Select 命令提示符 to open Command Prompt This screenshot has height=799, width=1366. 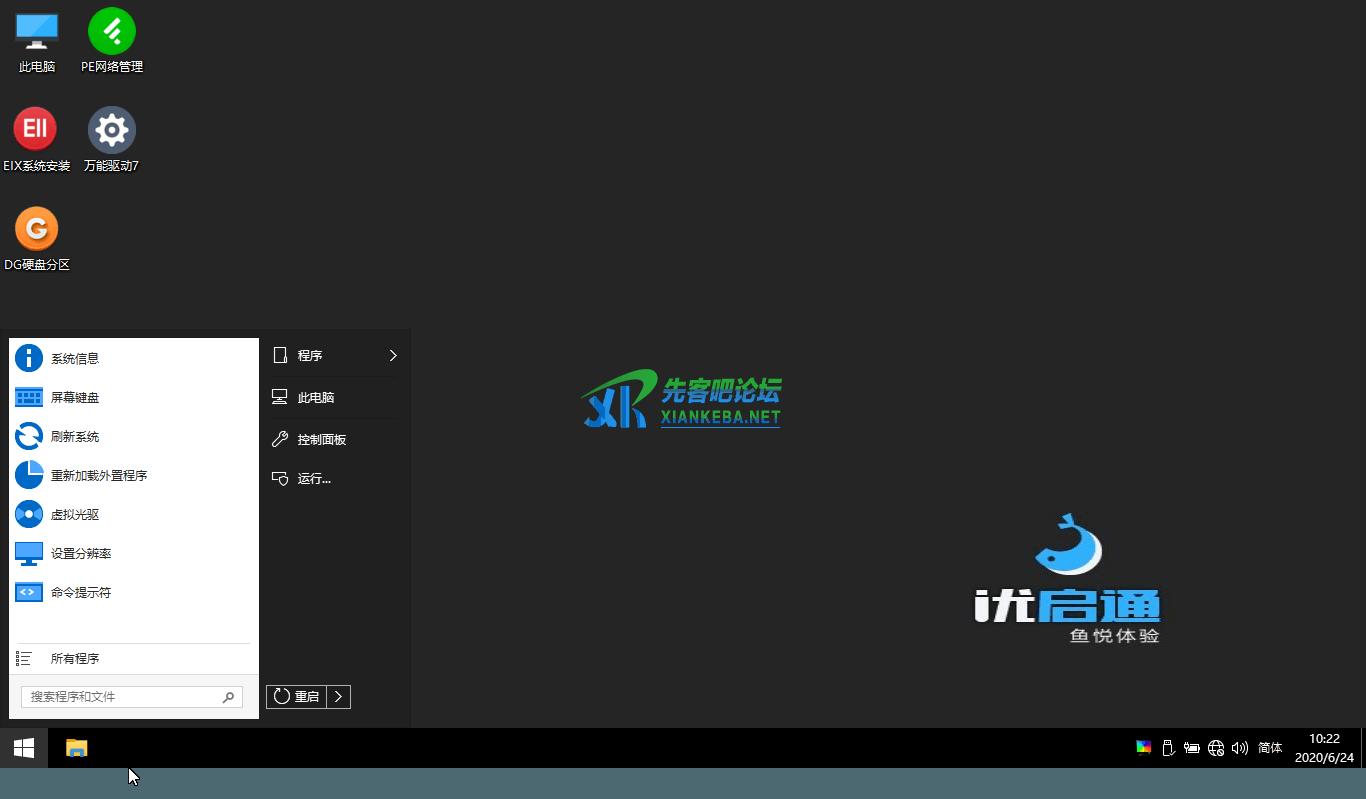pos(81,592)
